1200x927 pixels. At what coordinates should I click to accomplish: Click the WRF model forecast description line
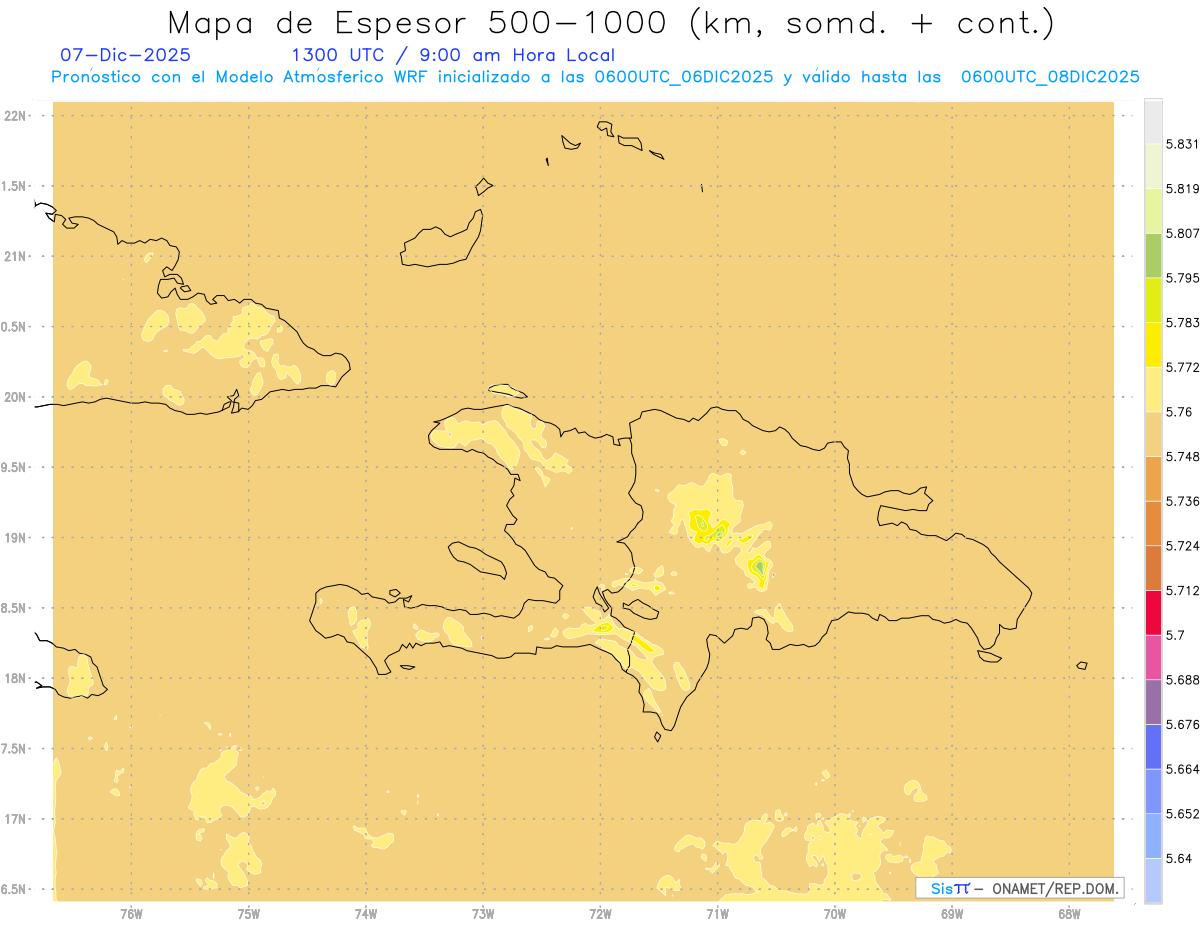pyautogui.click(x=595, y=77)
